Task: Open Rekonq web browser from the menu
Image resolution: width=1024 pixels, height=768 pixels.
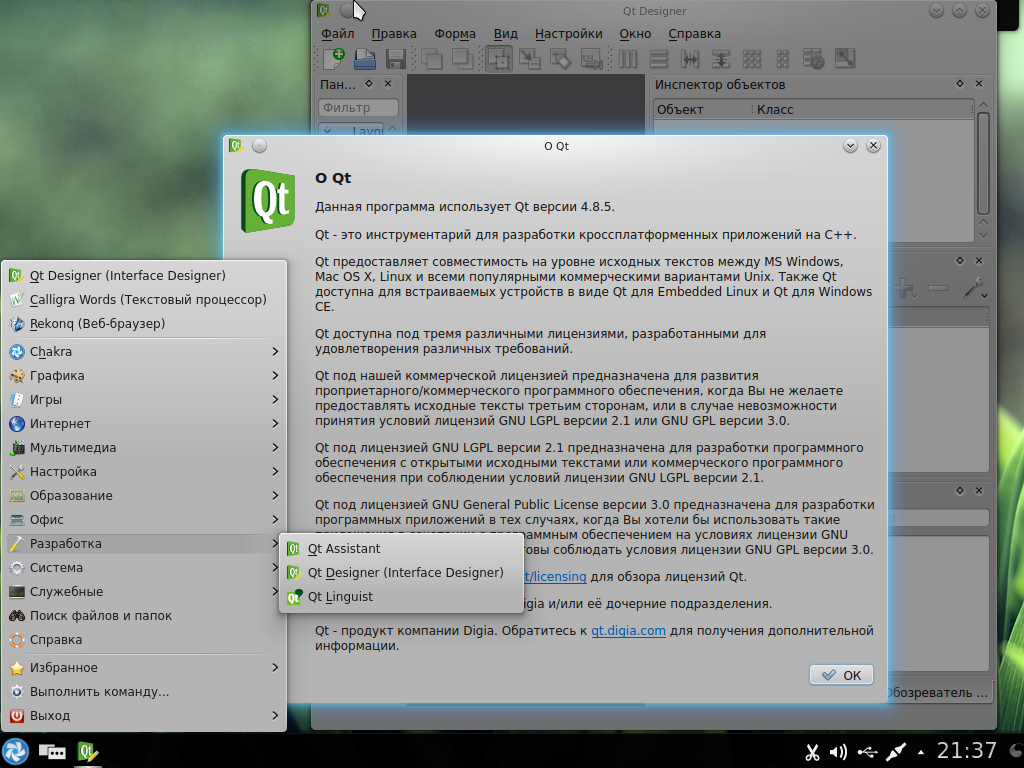Action: 144,324
